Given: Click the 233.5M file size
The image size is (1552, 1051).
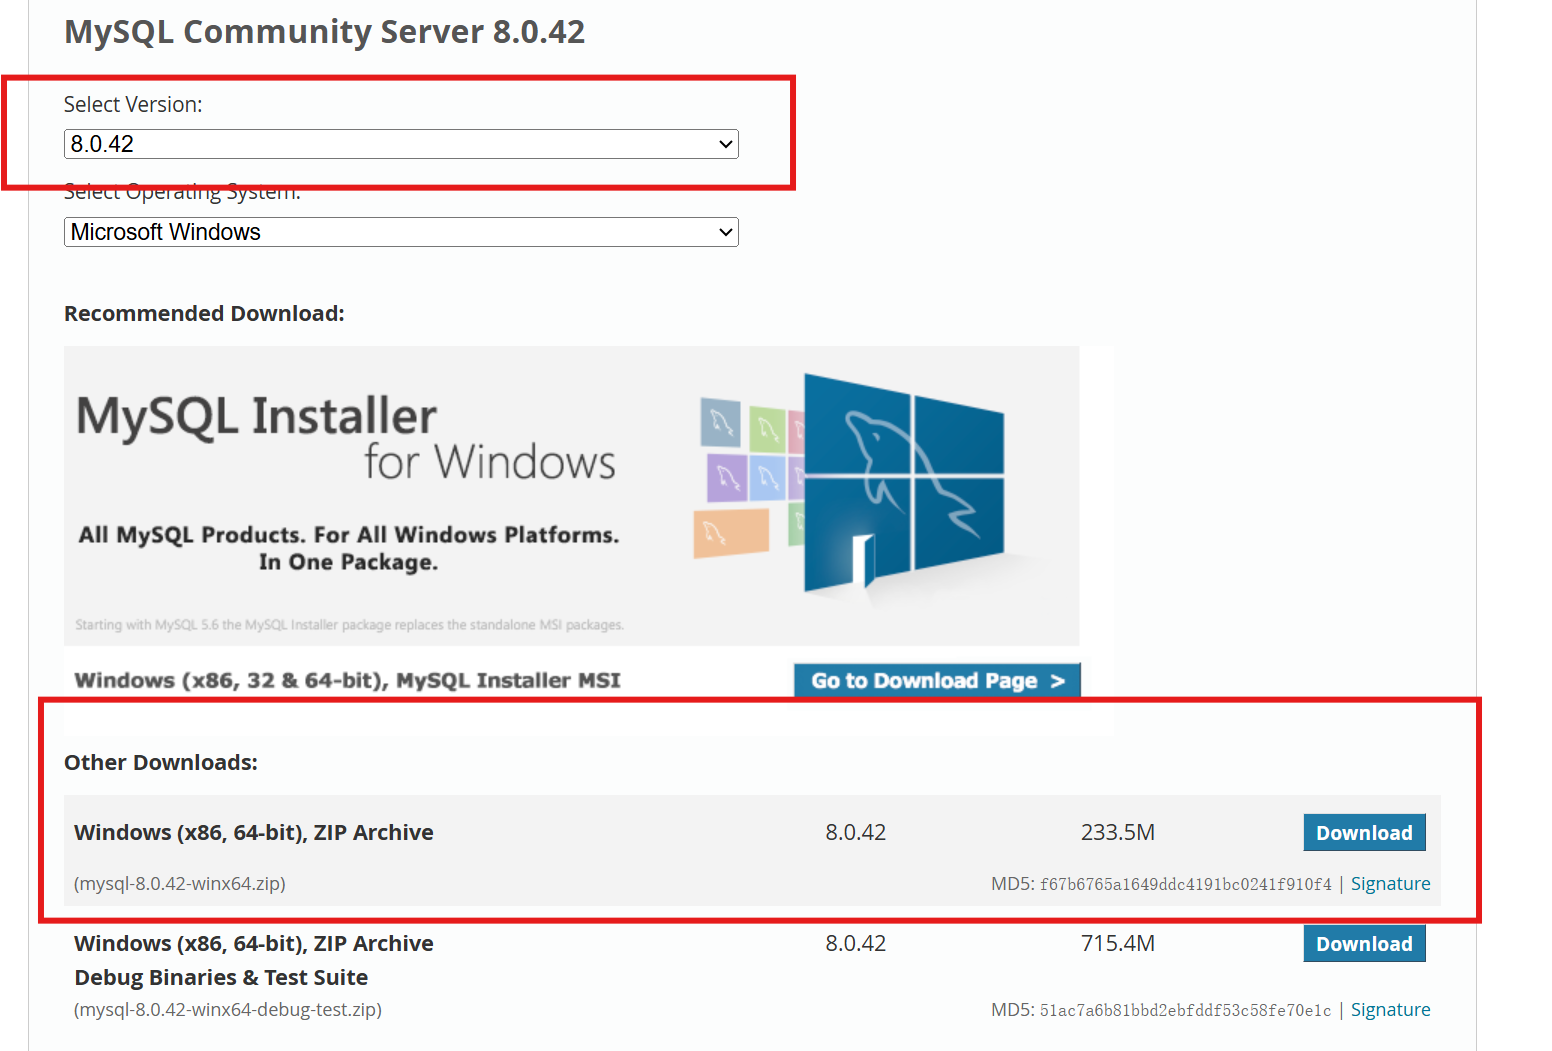Looking at the screenshot, I should pos(1118,832).
